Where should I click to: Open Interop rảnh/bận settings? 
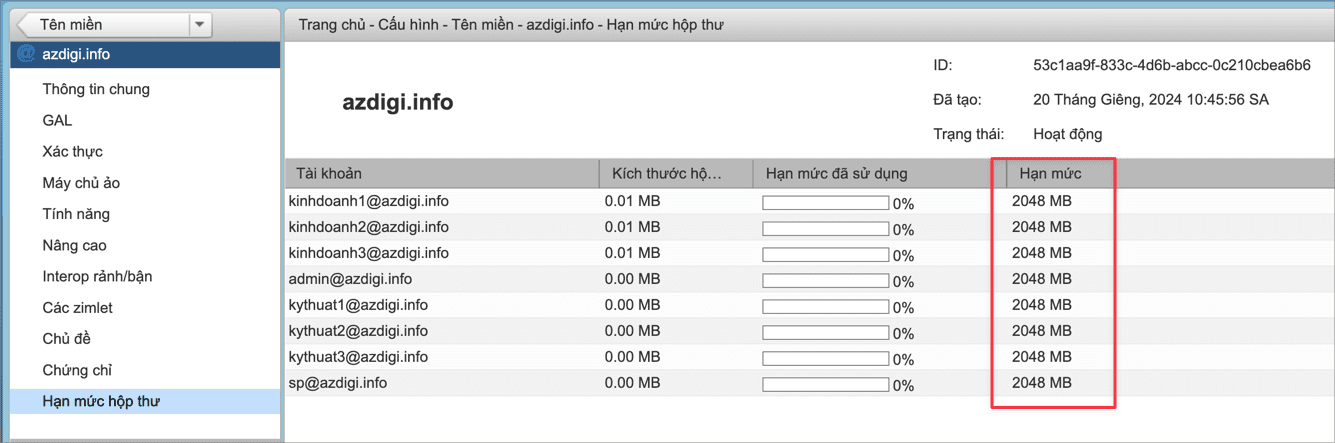tap(97, 276)
